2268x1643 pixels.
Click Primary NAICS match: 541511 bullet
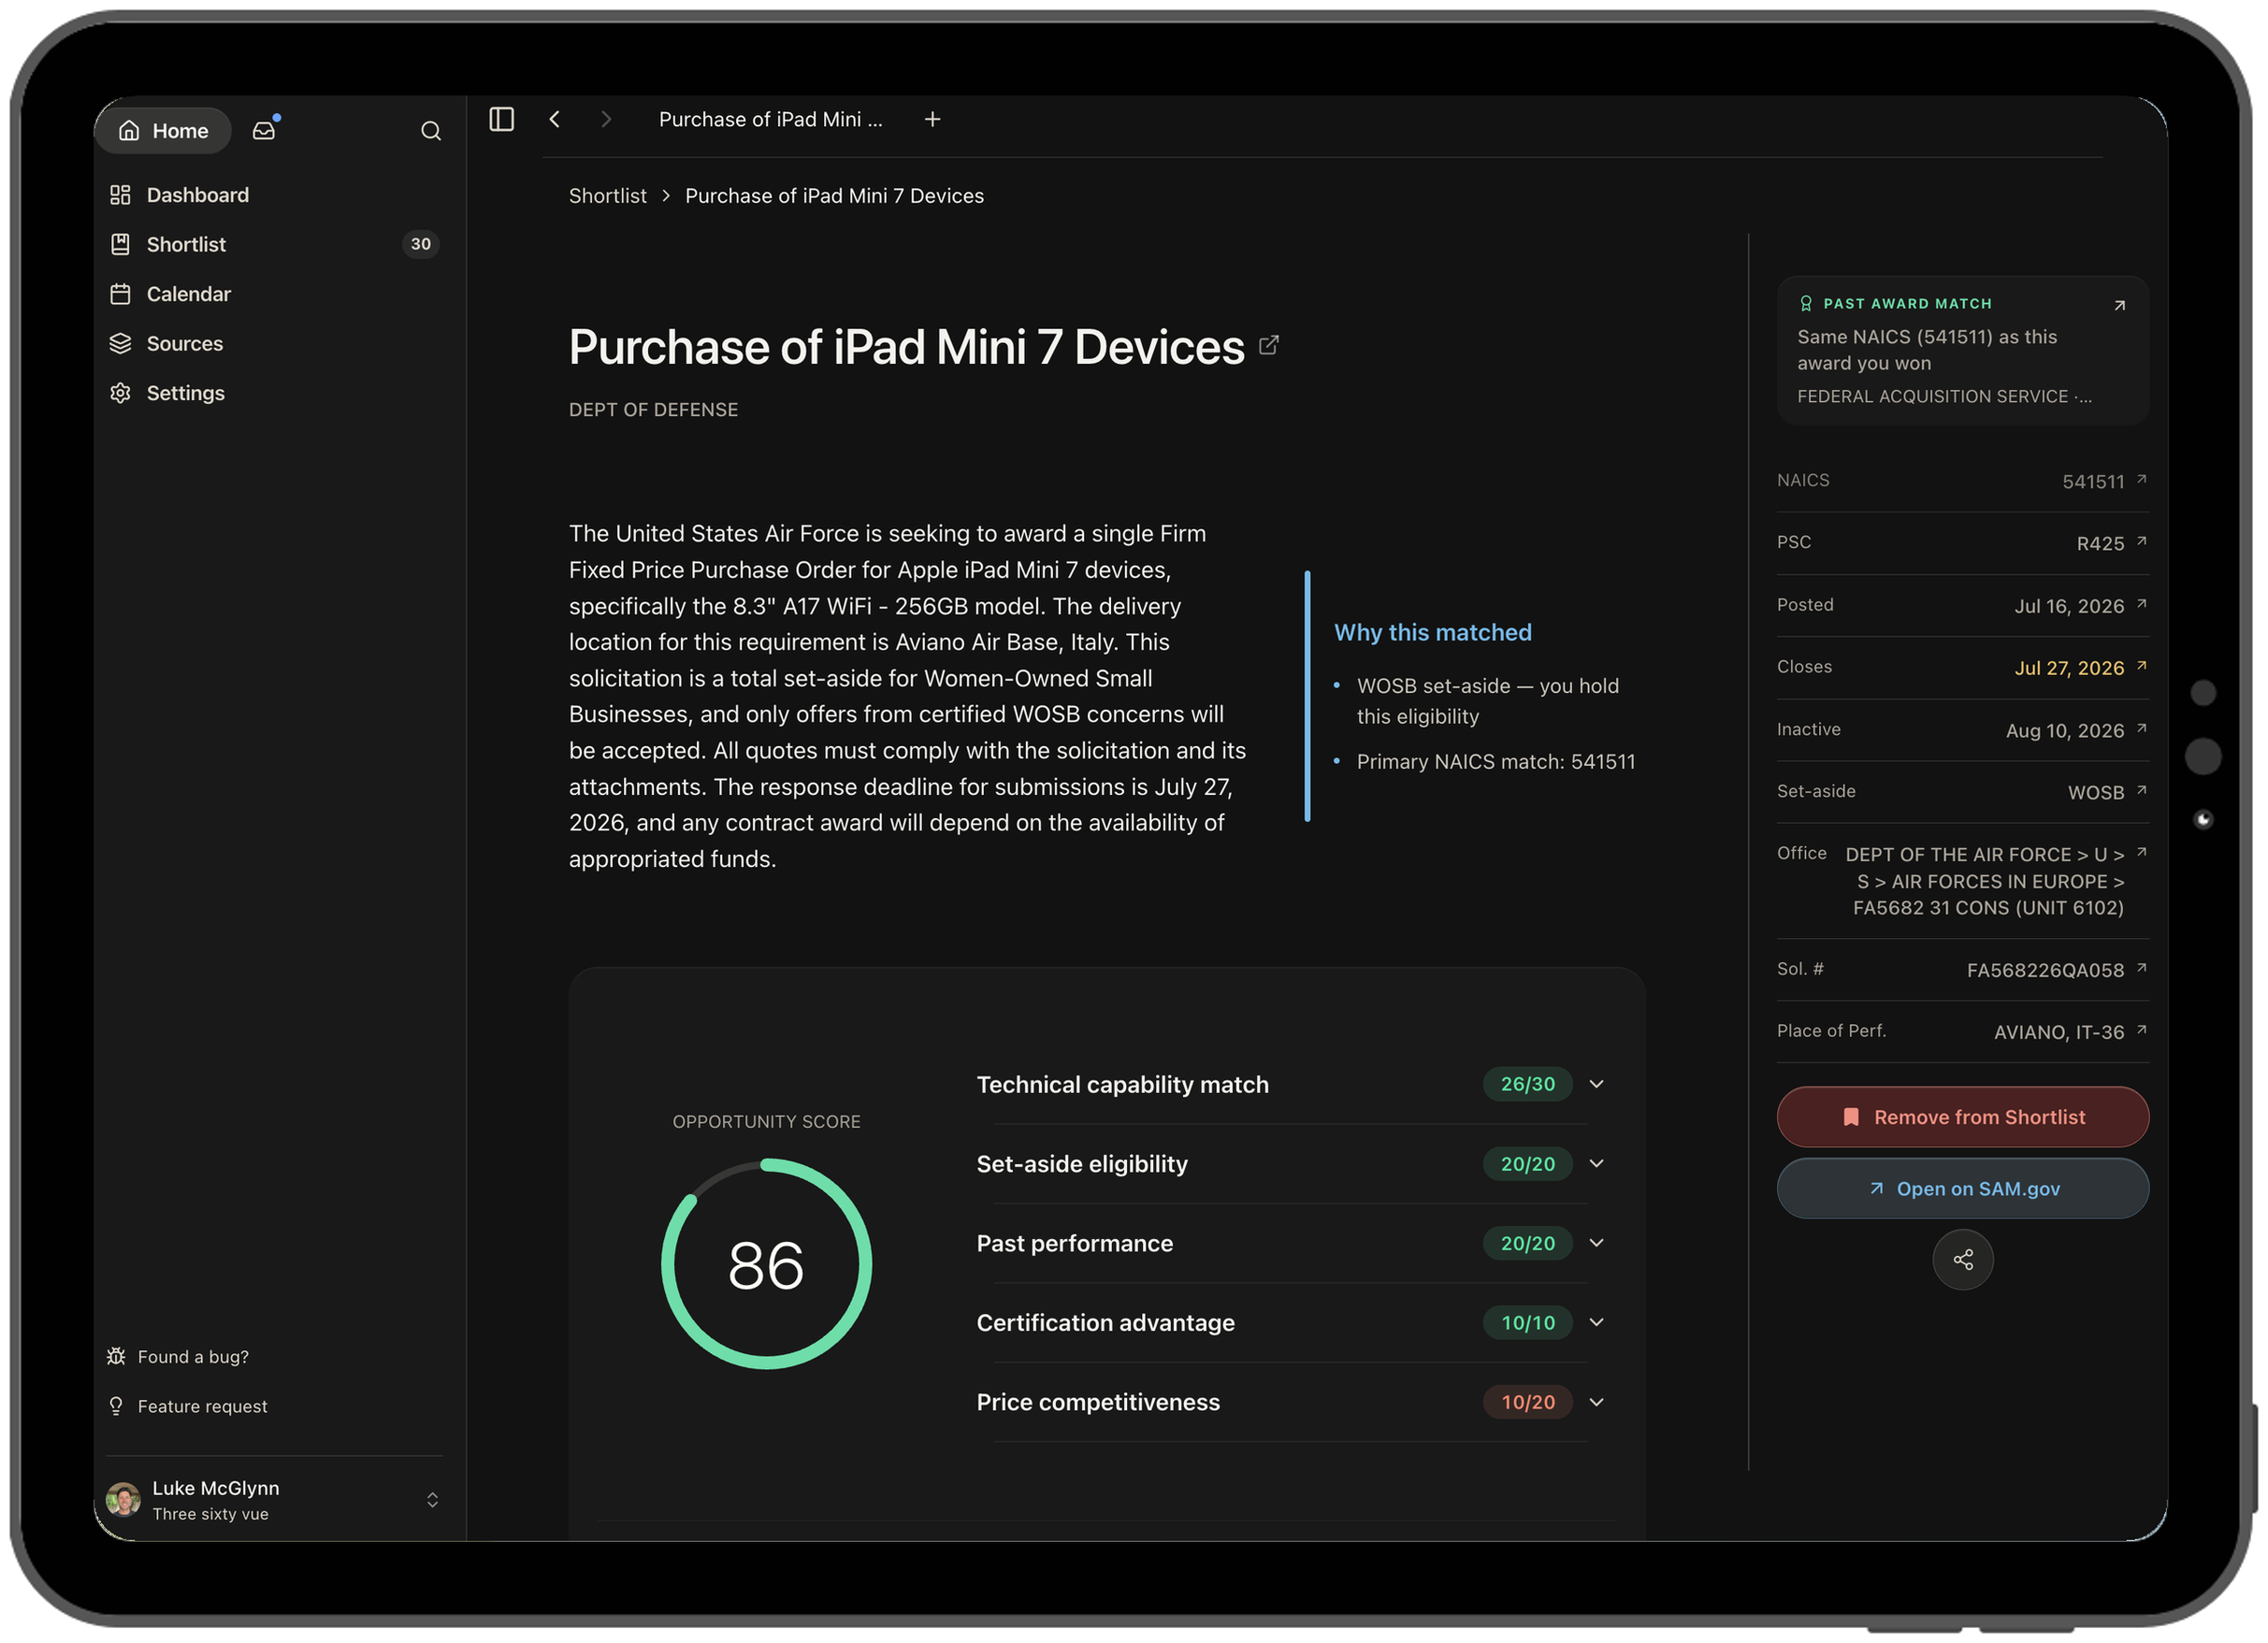1495,761
